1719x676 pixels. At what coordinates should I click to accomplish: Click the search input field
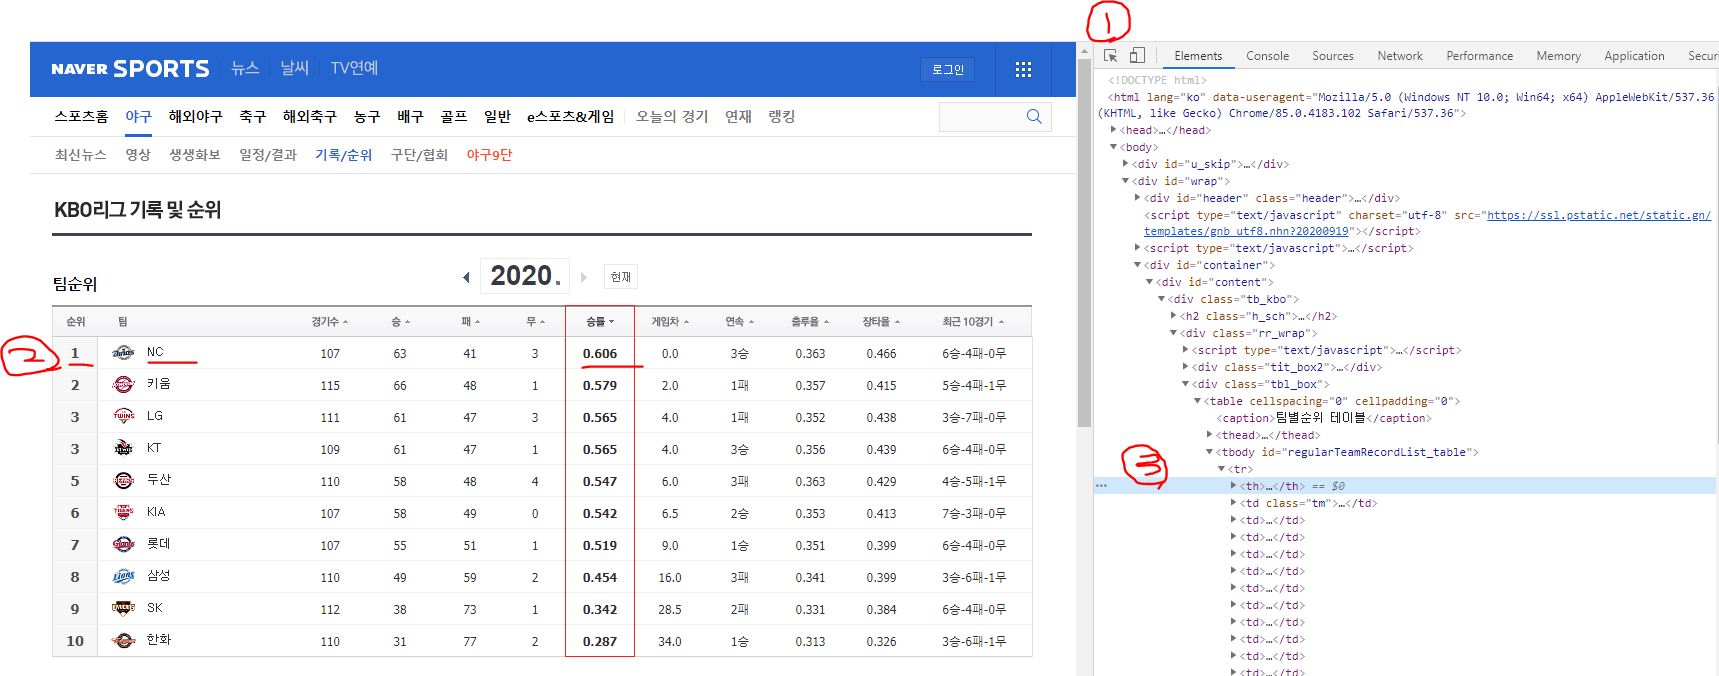click(980, 117)
